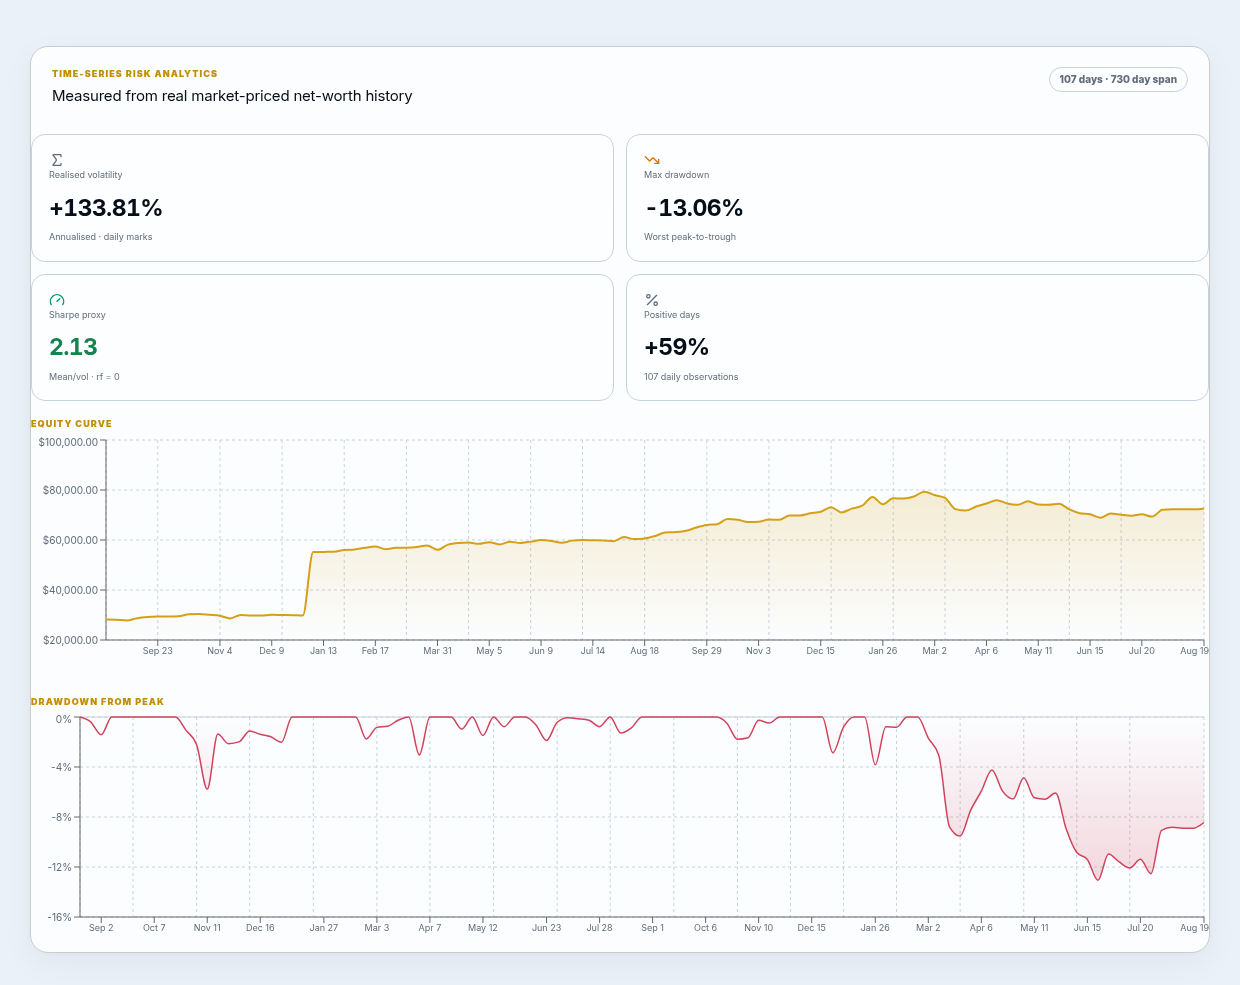Click the Sep 1 tick on drawdown chart
The image size is (1240, 985).
pyautogui.click(x=652, y=928)
